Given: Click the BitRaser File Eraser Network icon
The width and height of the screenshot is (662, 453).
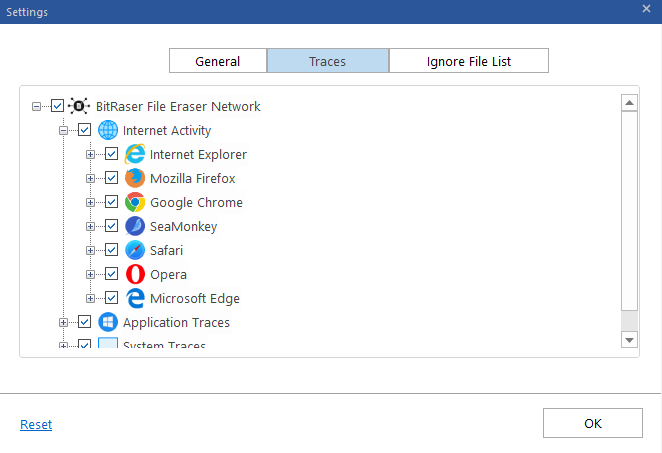Looking at the screenshot, I should [79, 106].
